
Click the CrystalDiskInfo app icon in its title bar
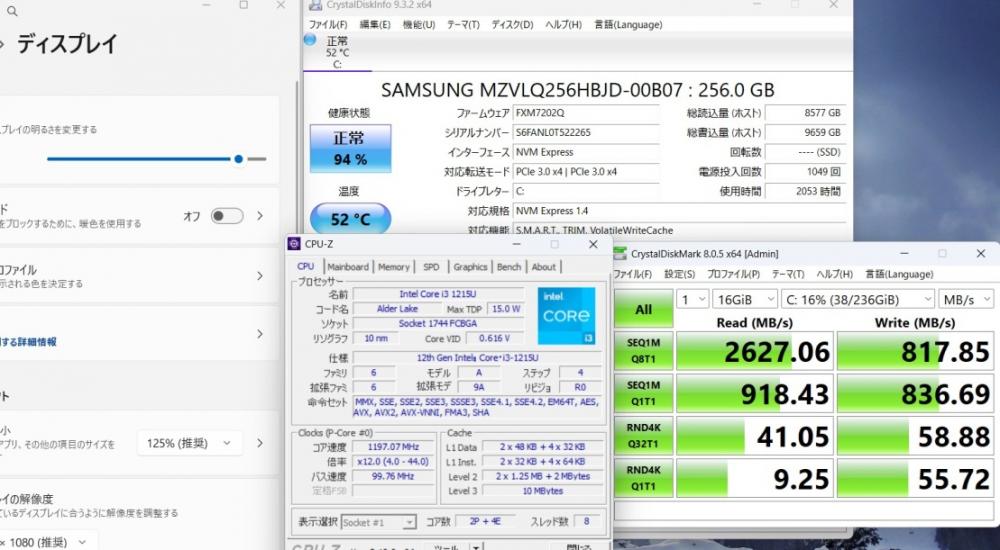(315, 5)
